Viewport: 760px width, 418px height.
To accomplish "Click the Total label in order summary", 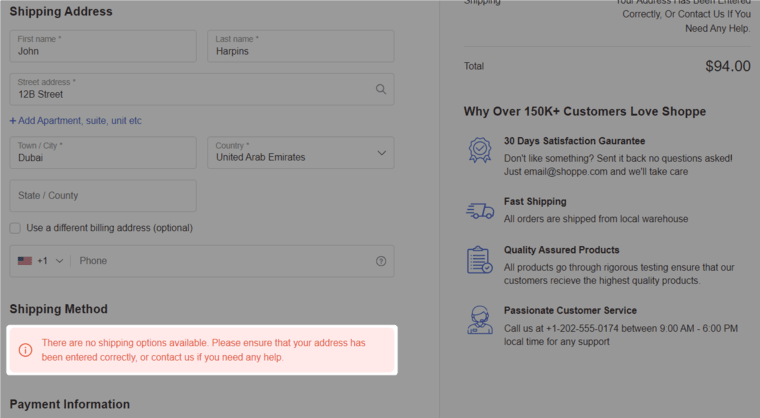I will click(474, 66).
